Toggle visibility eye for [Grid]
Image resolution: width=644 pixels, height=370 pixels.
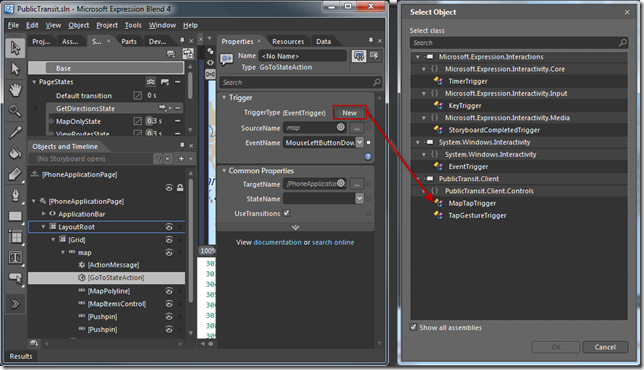169,239
